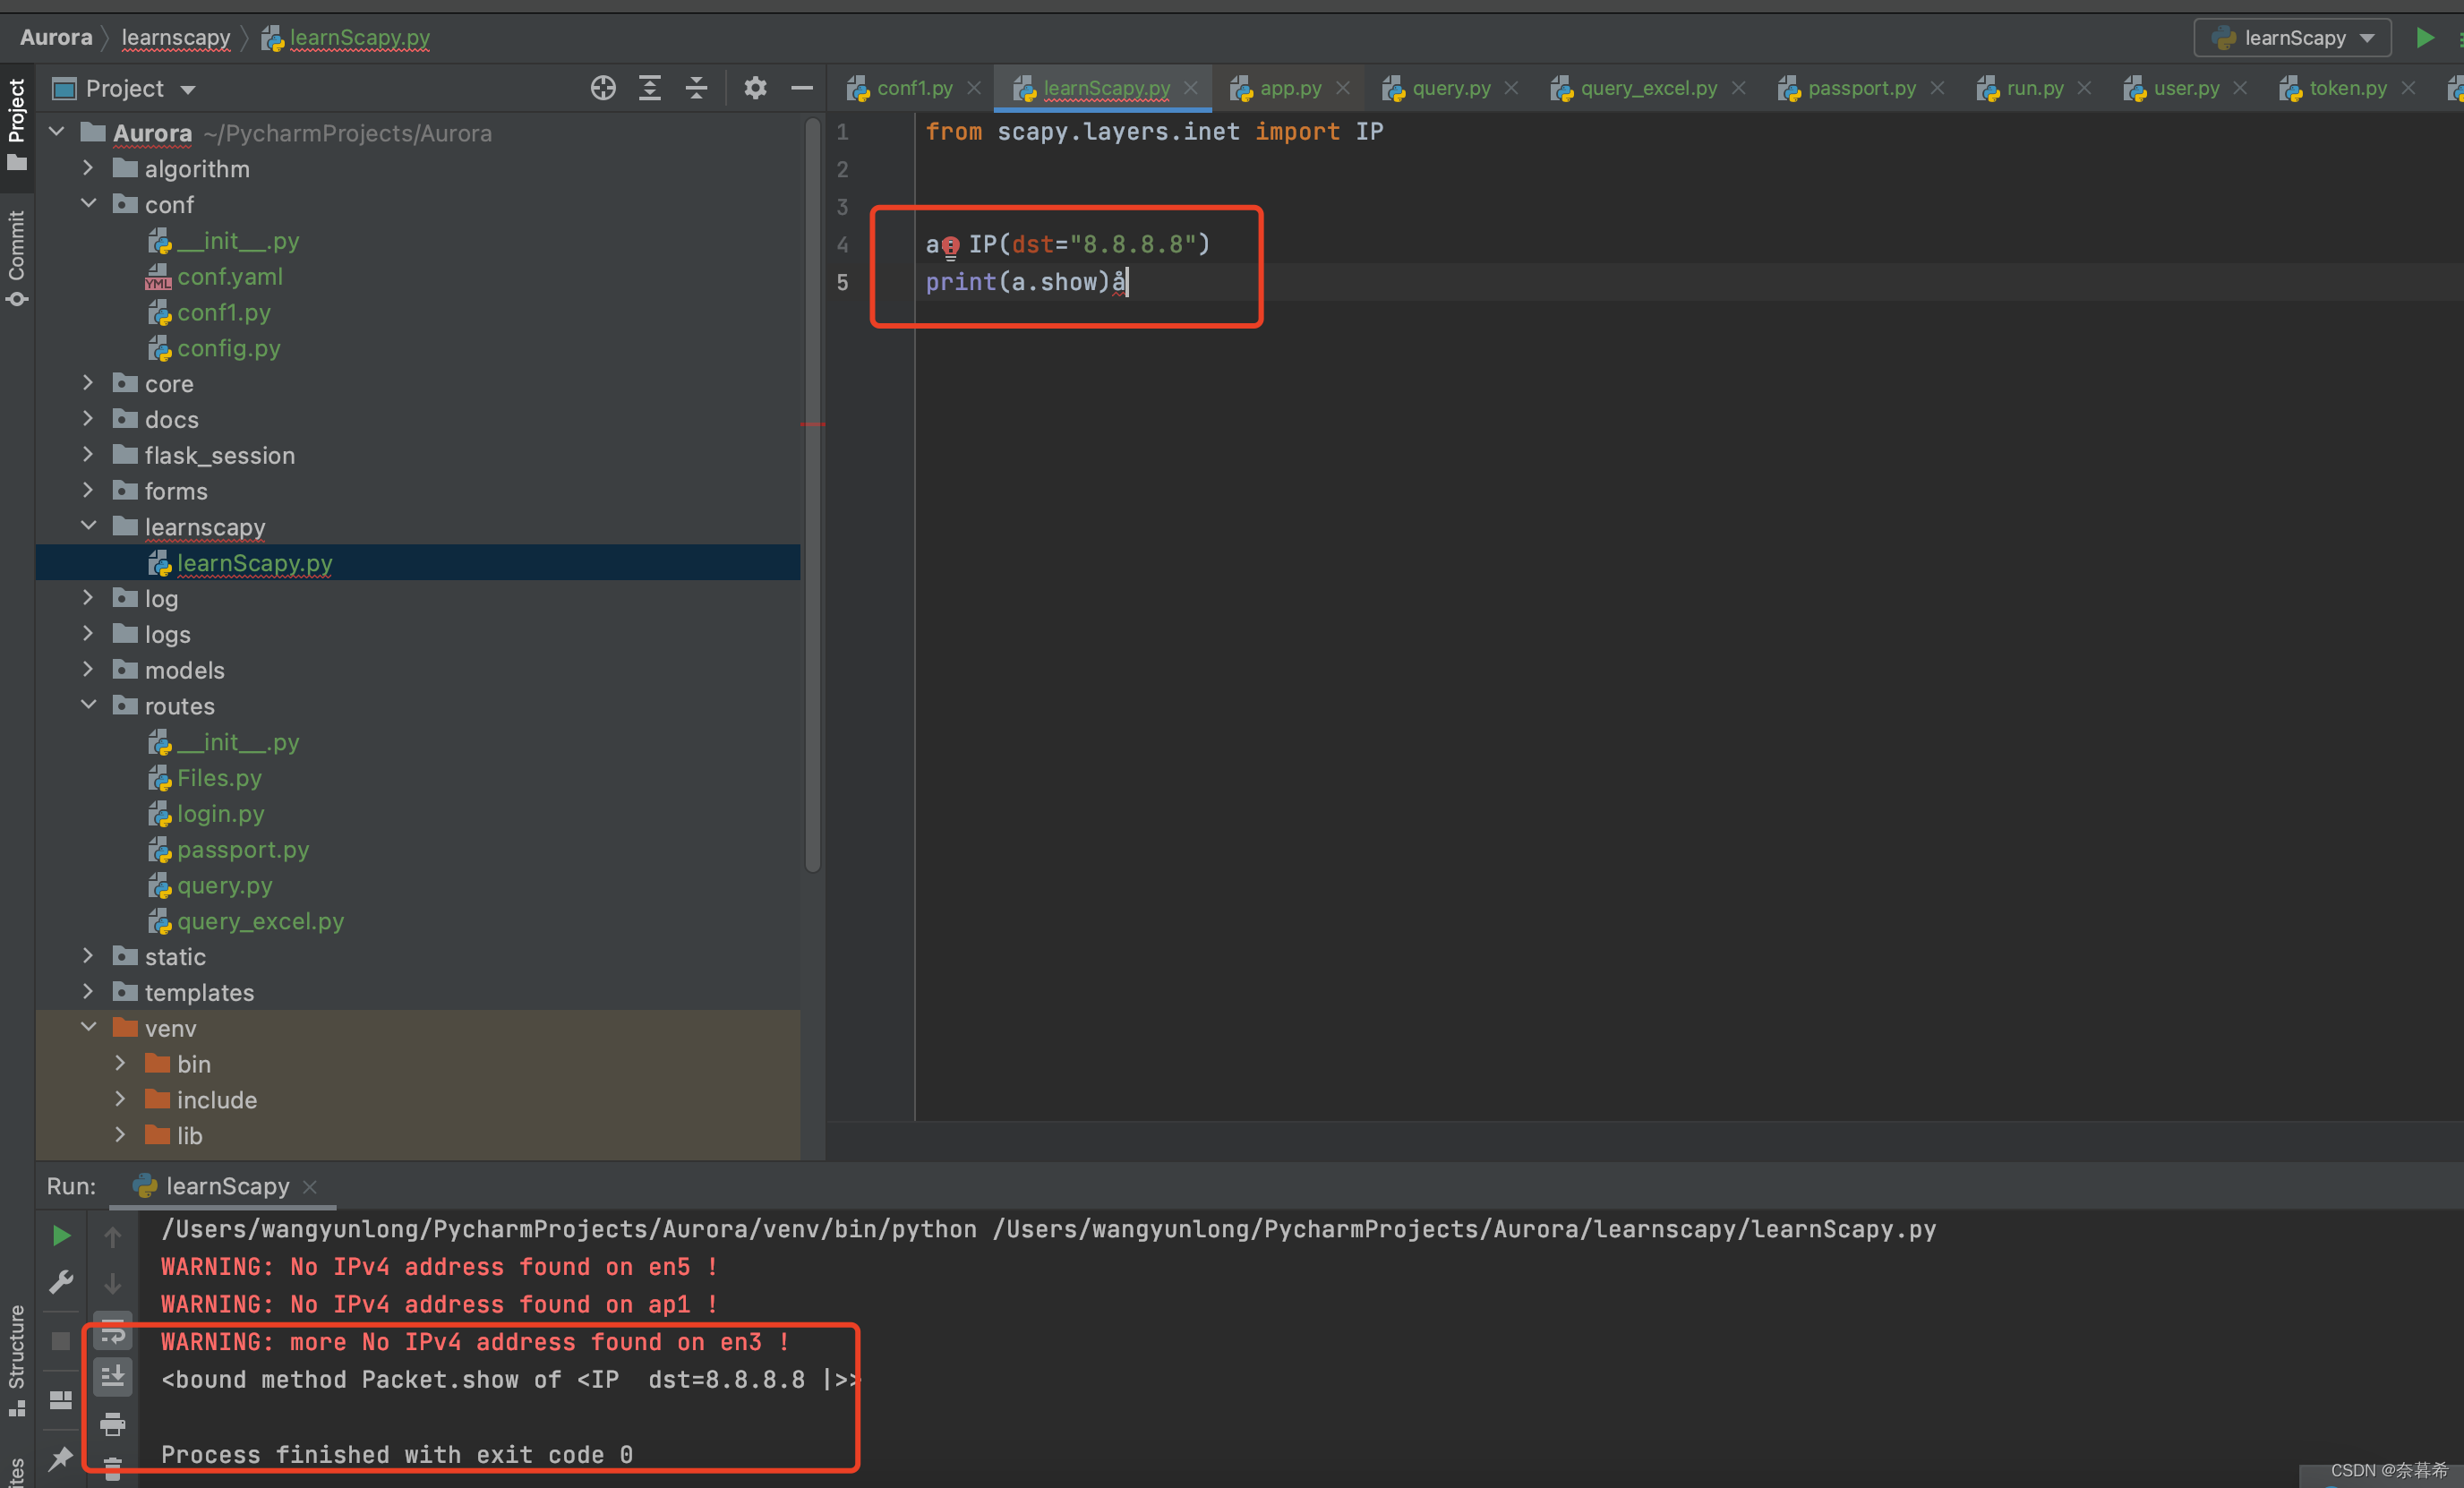Switch to the app.py editor tab

[x=1289, y=88]
